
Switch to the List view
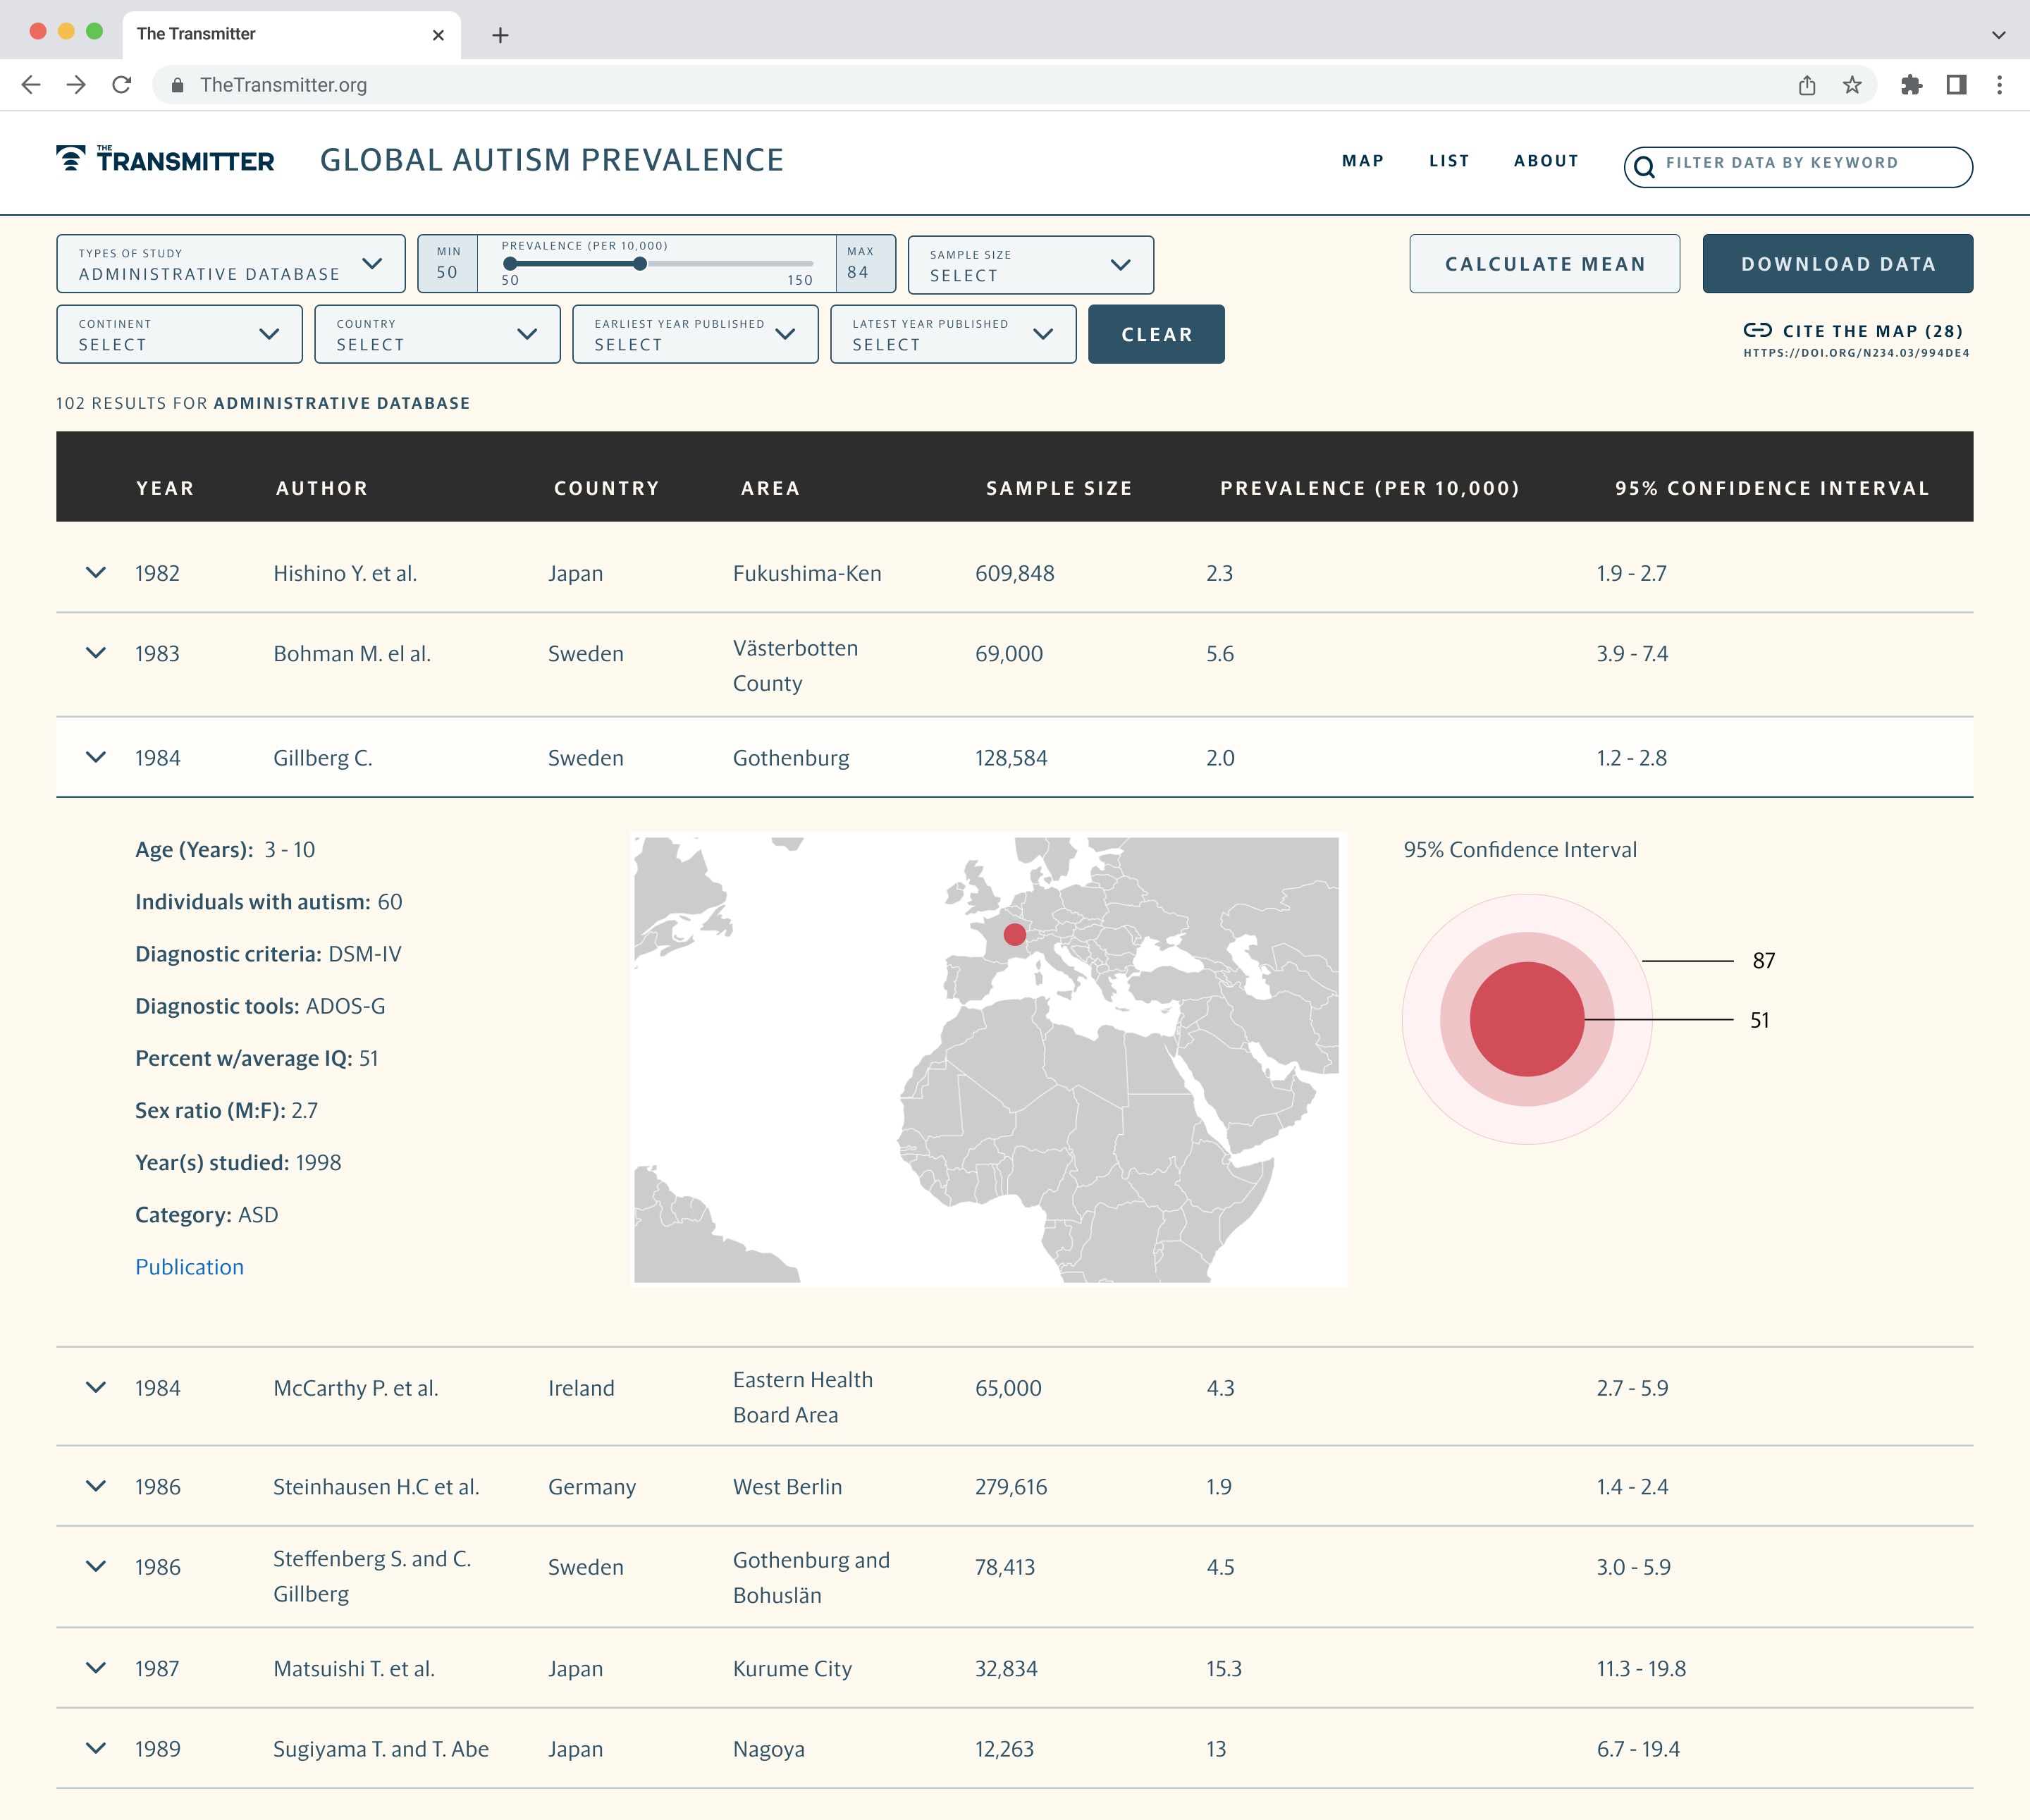pos(1449,161)
